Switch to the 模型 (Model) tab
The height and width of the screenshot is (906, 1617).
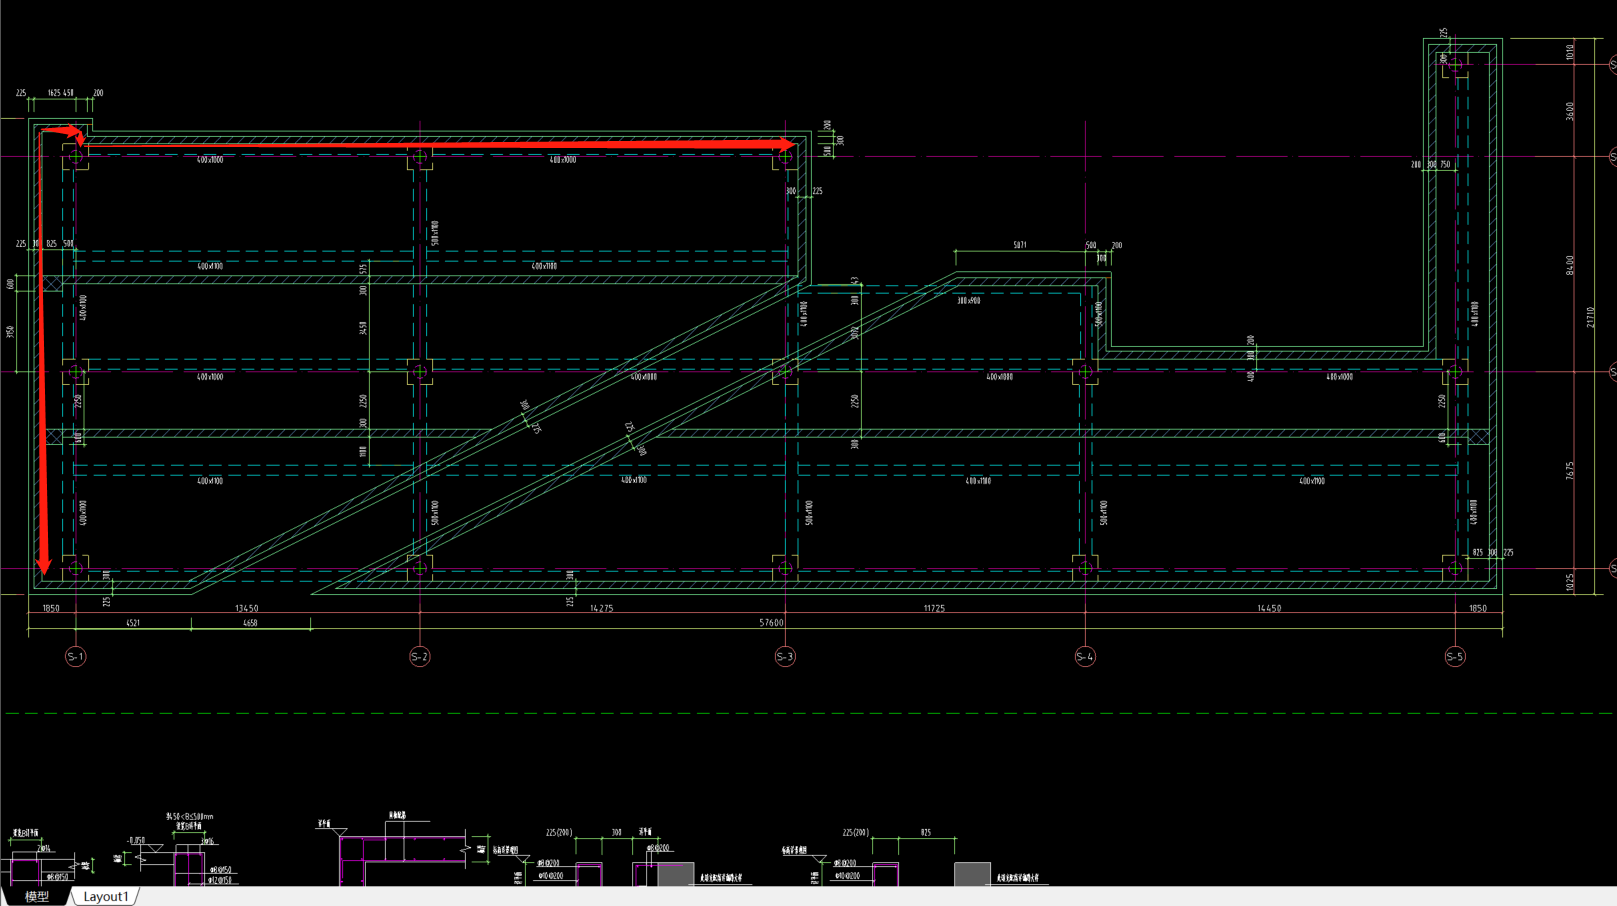point(36,896)
